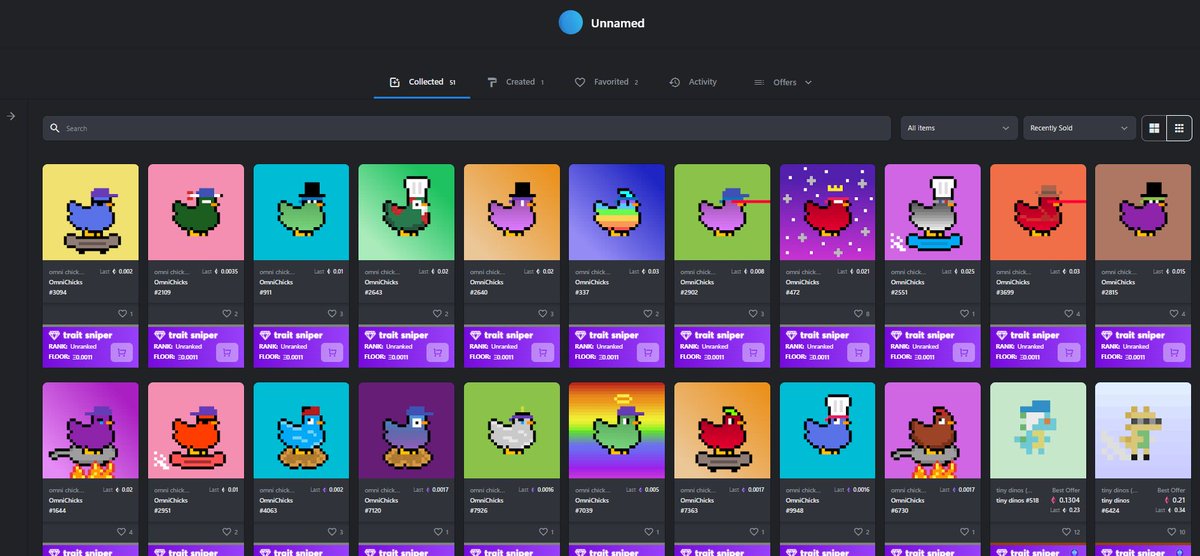Heart the OmniChicks #1644 card

coord(123,532)
